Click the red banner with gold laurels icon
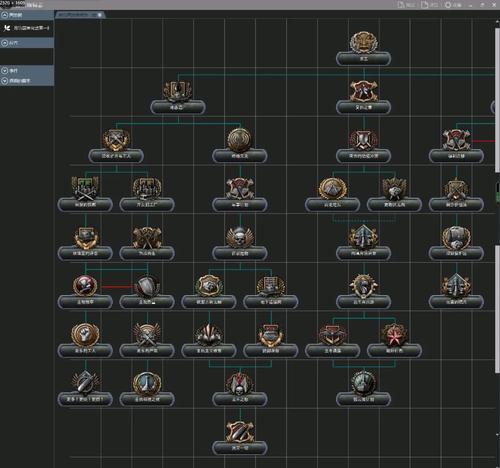500x468 pixels. click(x=271, y=335)
